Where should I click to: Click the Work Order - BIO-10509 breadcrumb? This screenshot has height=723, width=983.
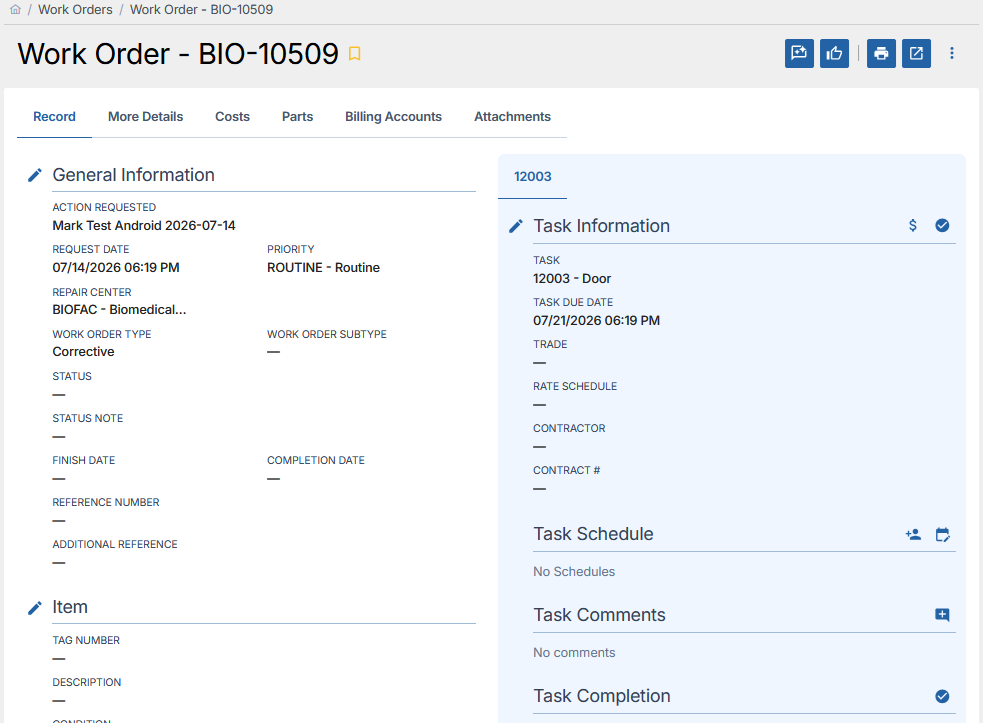click(201, 9)
